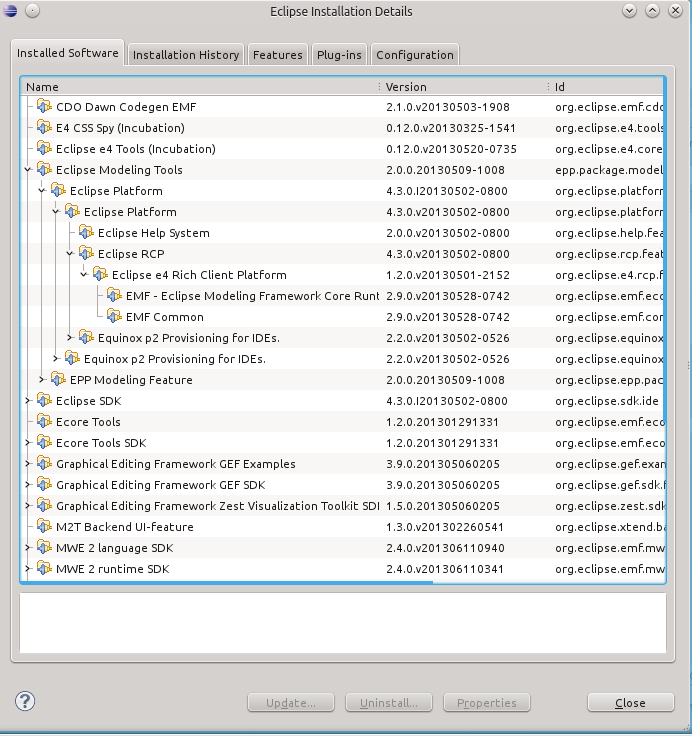Click the window menu button beside Eclipse logo
This screenshot has width=692, height=736.
[32, 10]
